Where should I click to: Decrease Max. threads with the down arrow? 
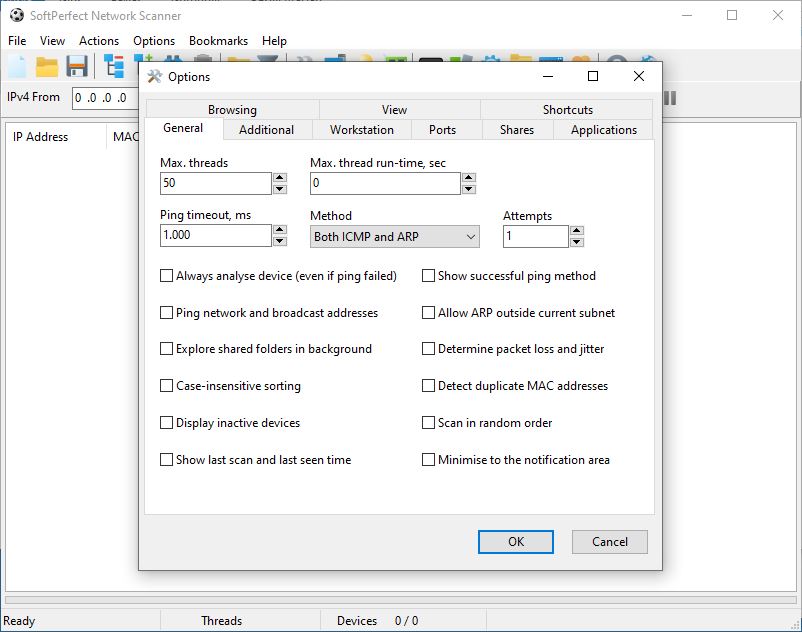280,189
